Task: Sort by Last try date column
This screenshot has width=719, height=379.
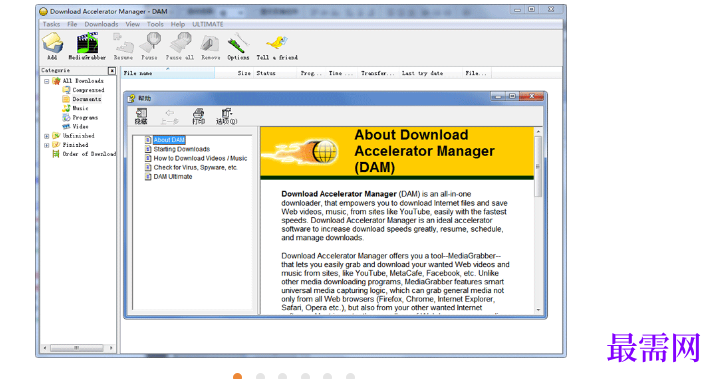Action: coord(430,73)
